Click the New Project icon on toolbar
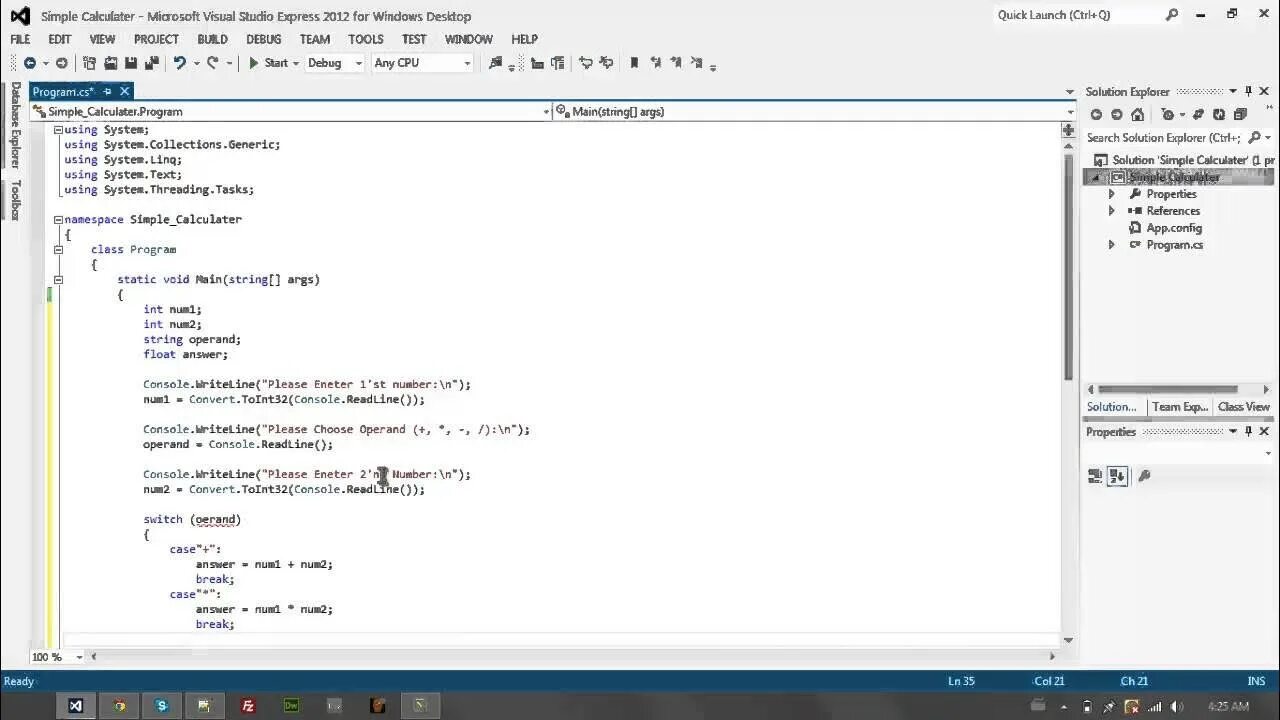The width and height of the screenshot is (1280, 720). pyautogui.click(x=89, y=63)
